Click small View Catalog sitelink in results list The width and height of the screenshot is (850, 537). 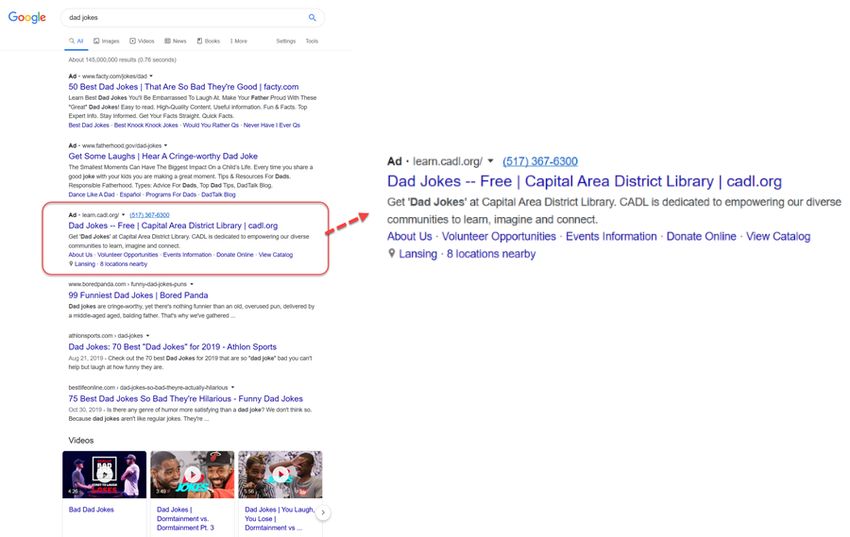pos(275,255)
